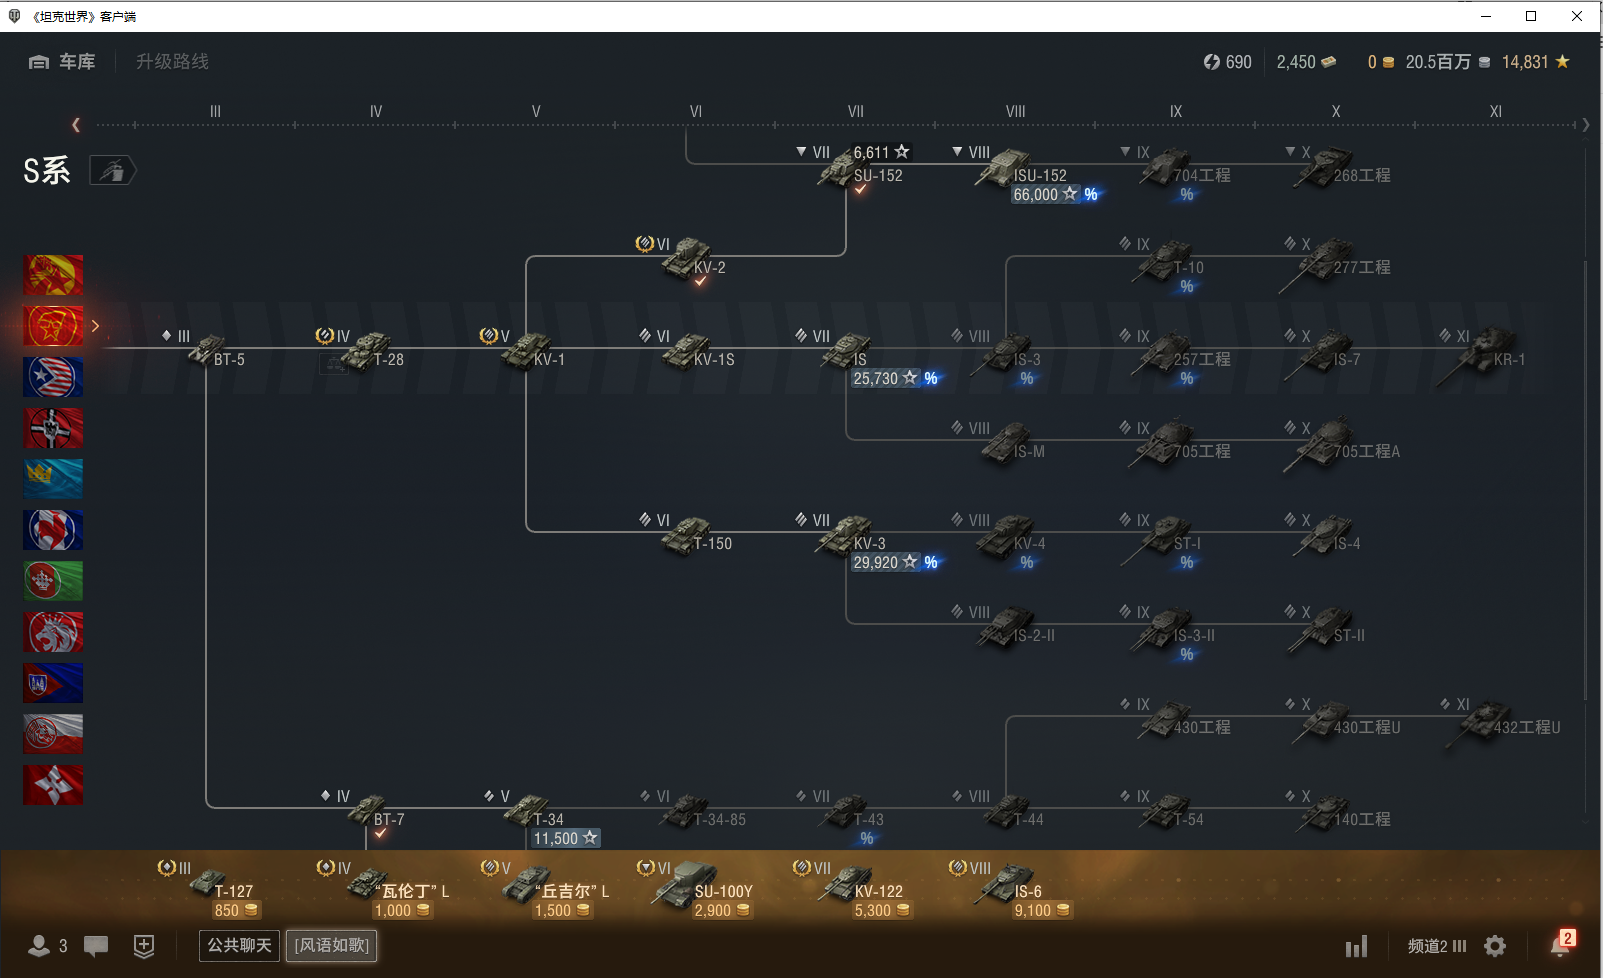The image size is (1603, 978).
Task: Pick the blue flag with shield and red triangle
Action: [x=53, y=683]
